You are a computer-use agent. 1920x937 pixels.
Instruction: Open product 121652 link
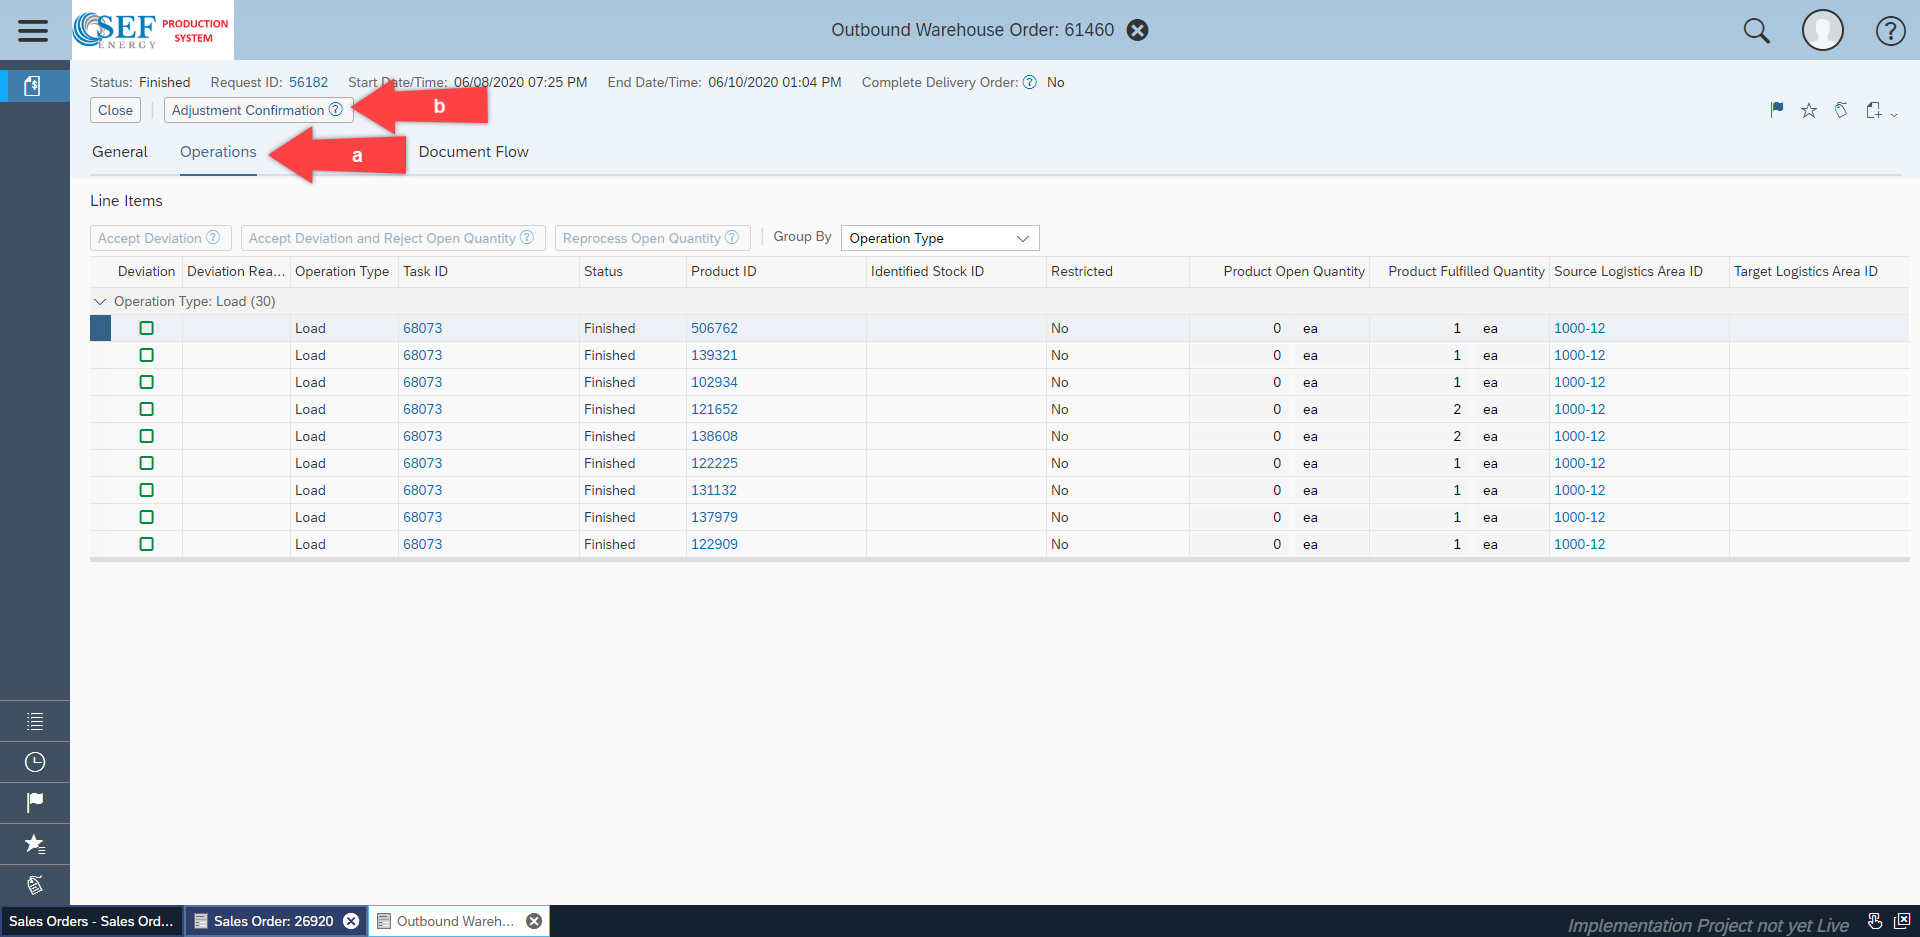(x=714, y=409)
